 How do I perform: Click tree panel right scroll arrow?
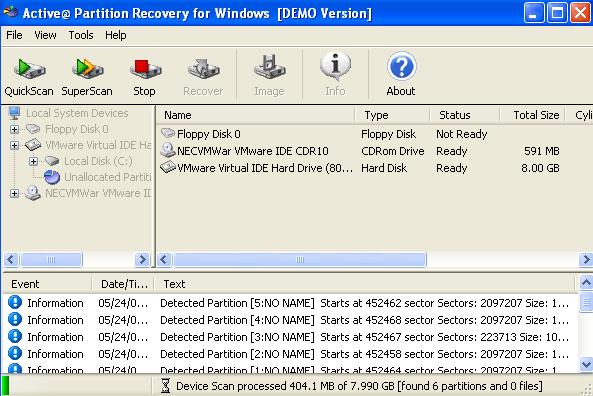[x=142, y=259]
